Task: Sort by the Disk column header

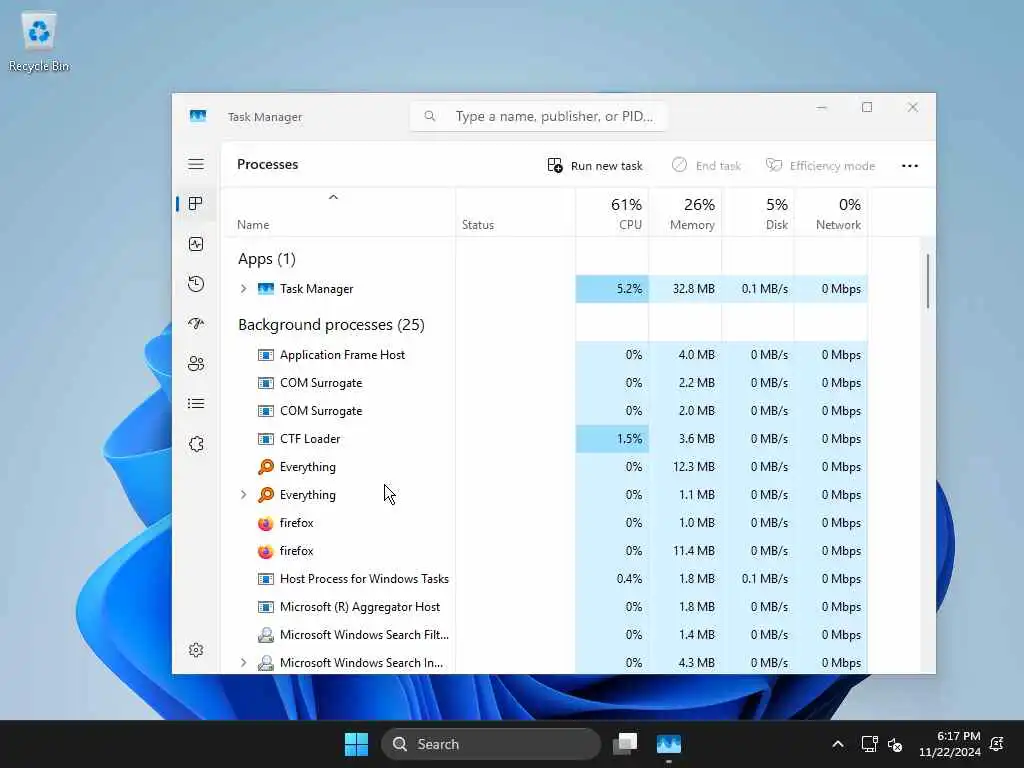Action: click(758, 213)
